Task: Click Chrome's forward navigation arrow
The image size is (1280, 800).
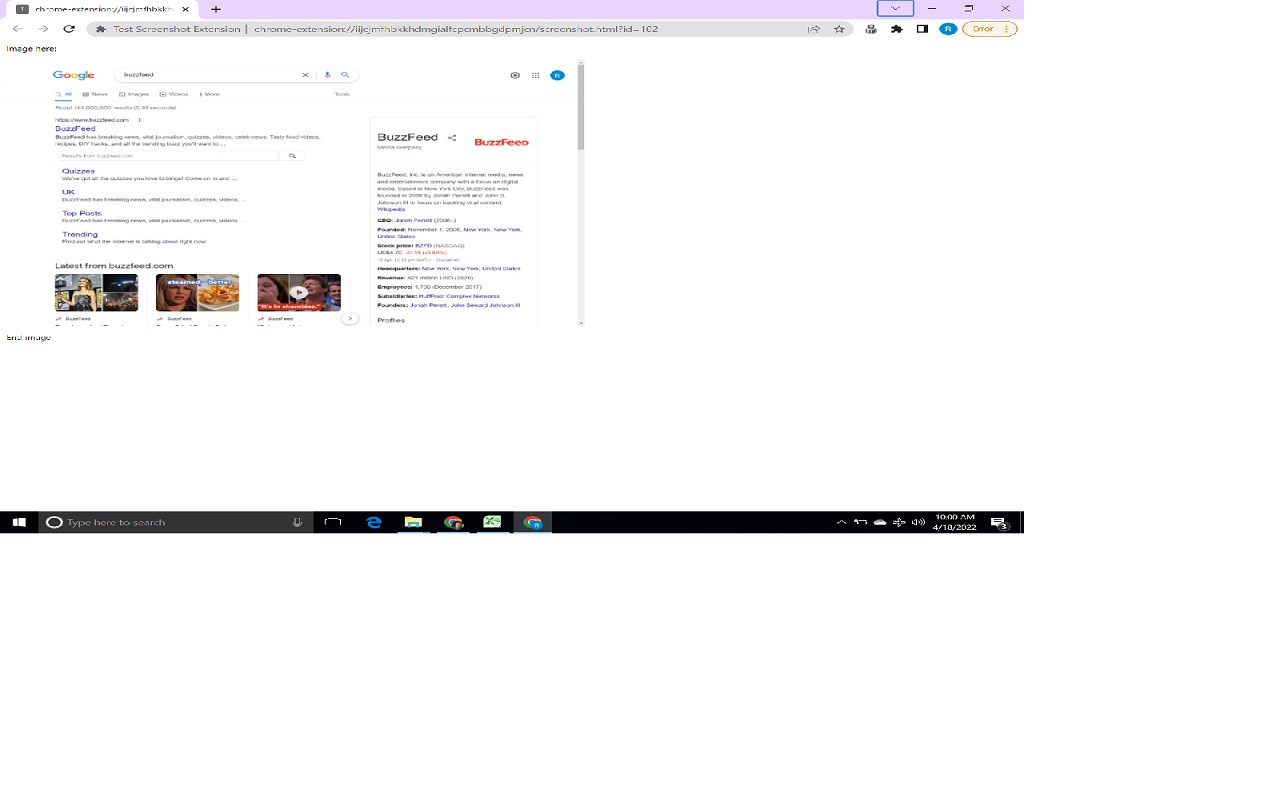Action: 43,29
